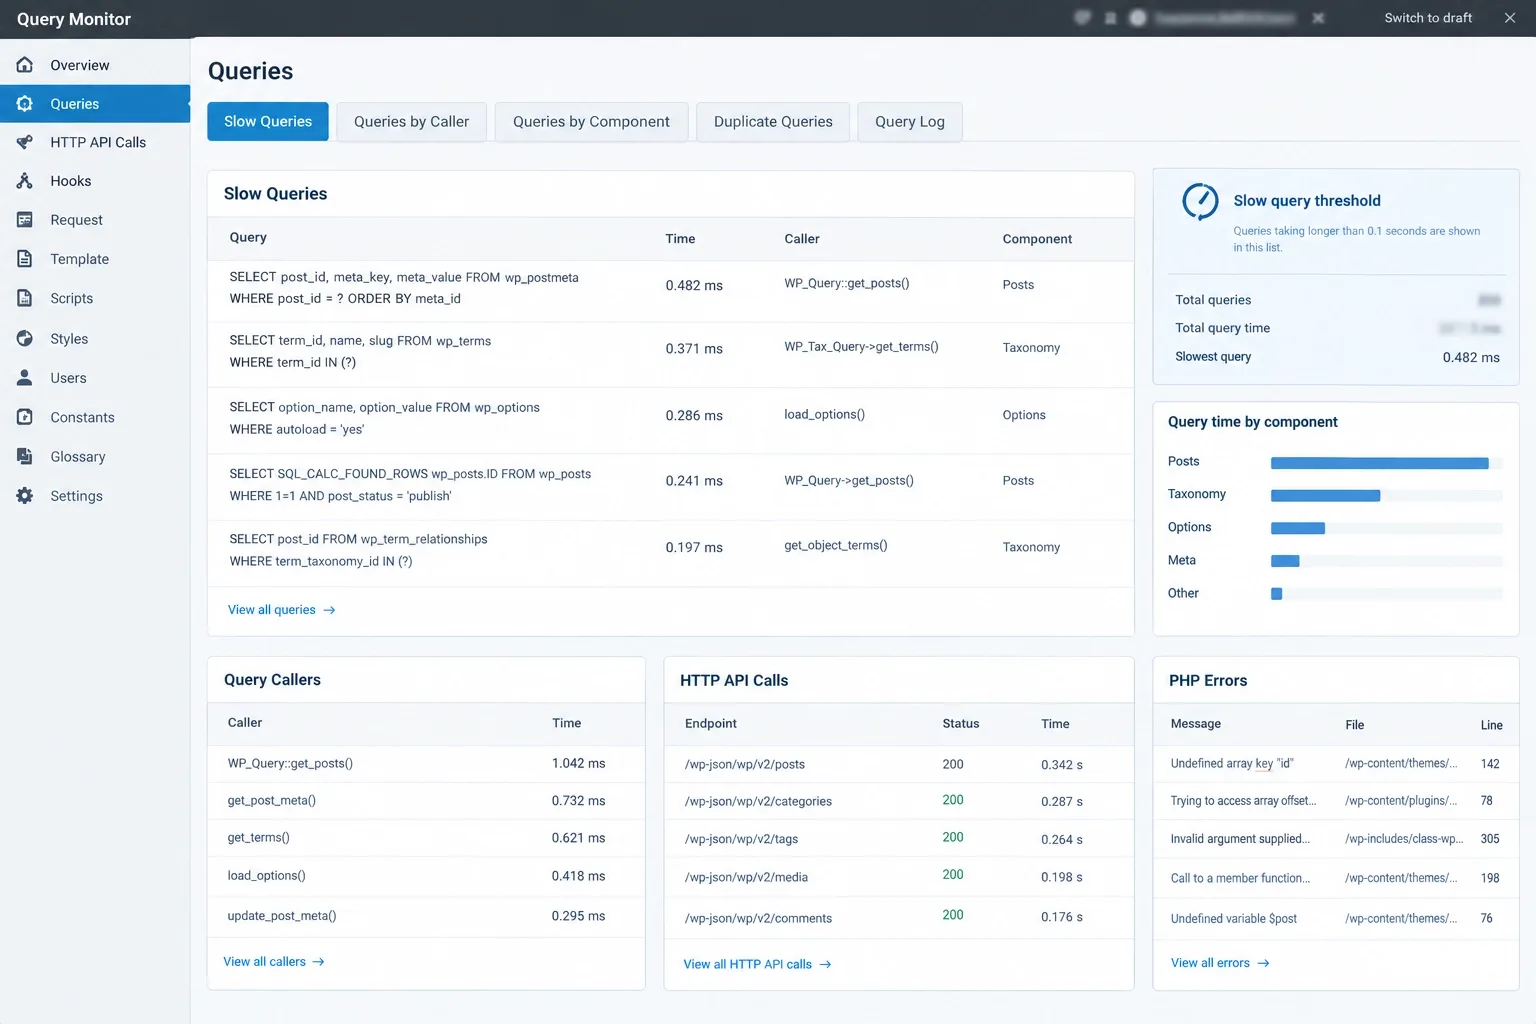This screenshot has height=1024, width=1536.
Task: Click the "/wp-json/wp/v2/comments" endpoint
Action: pyautogui.click(x=758, y=919)
